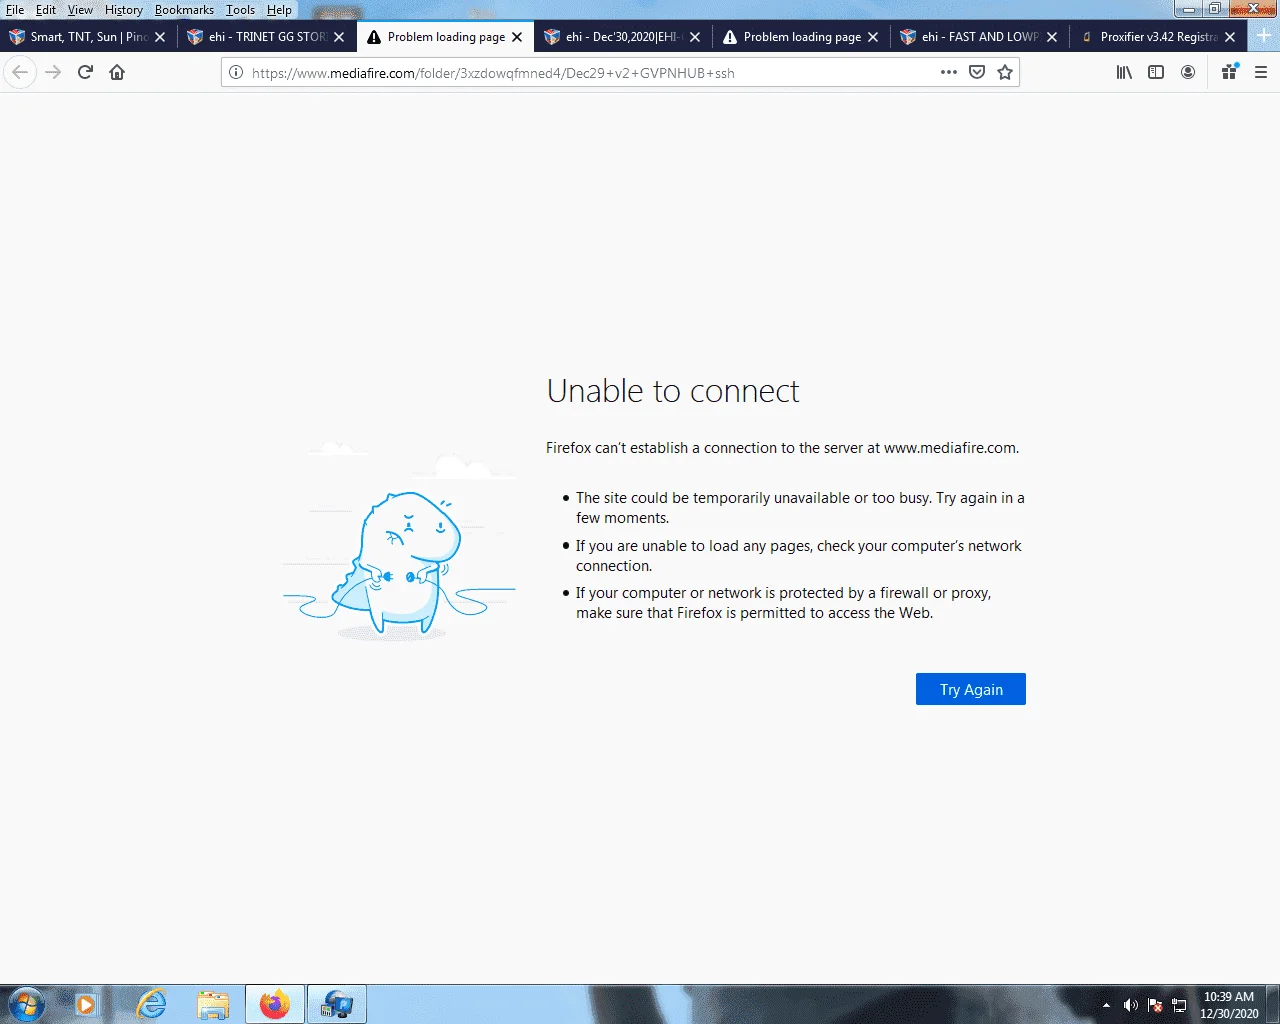
Task: Open the Edit menu
Action: coord(46,10)
